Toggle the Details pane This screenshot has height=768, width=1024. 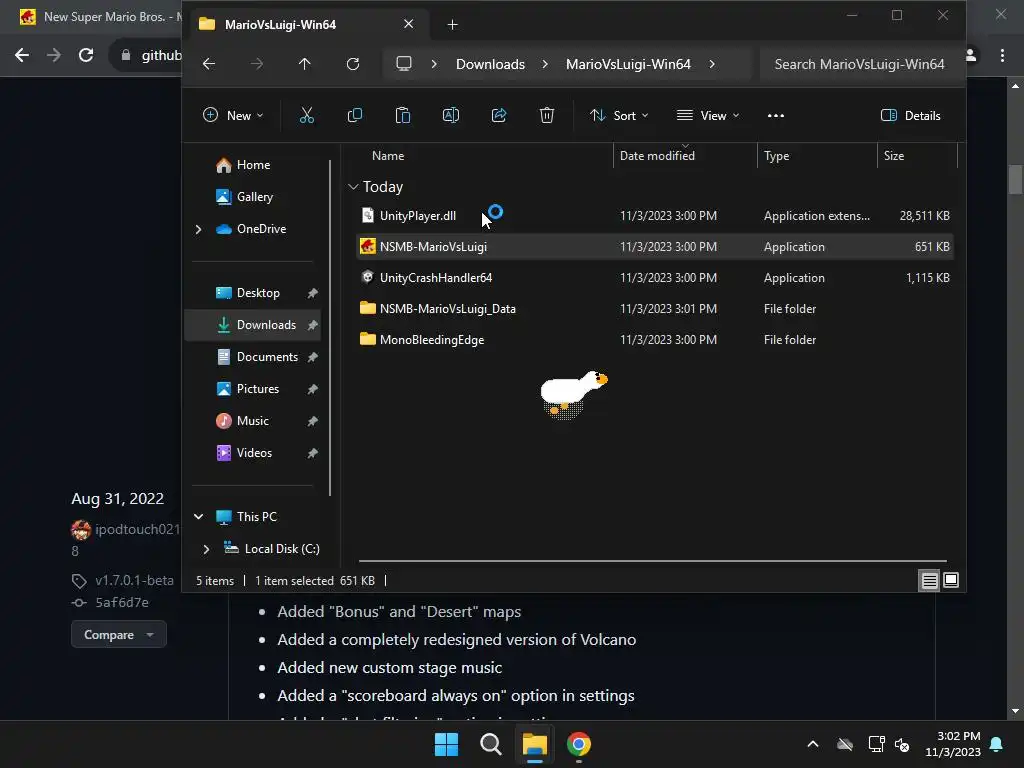pos(911,116)
